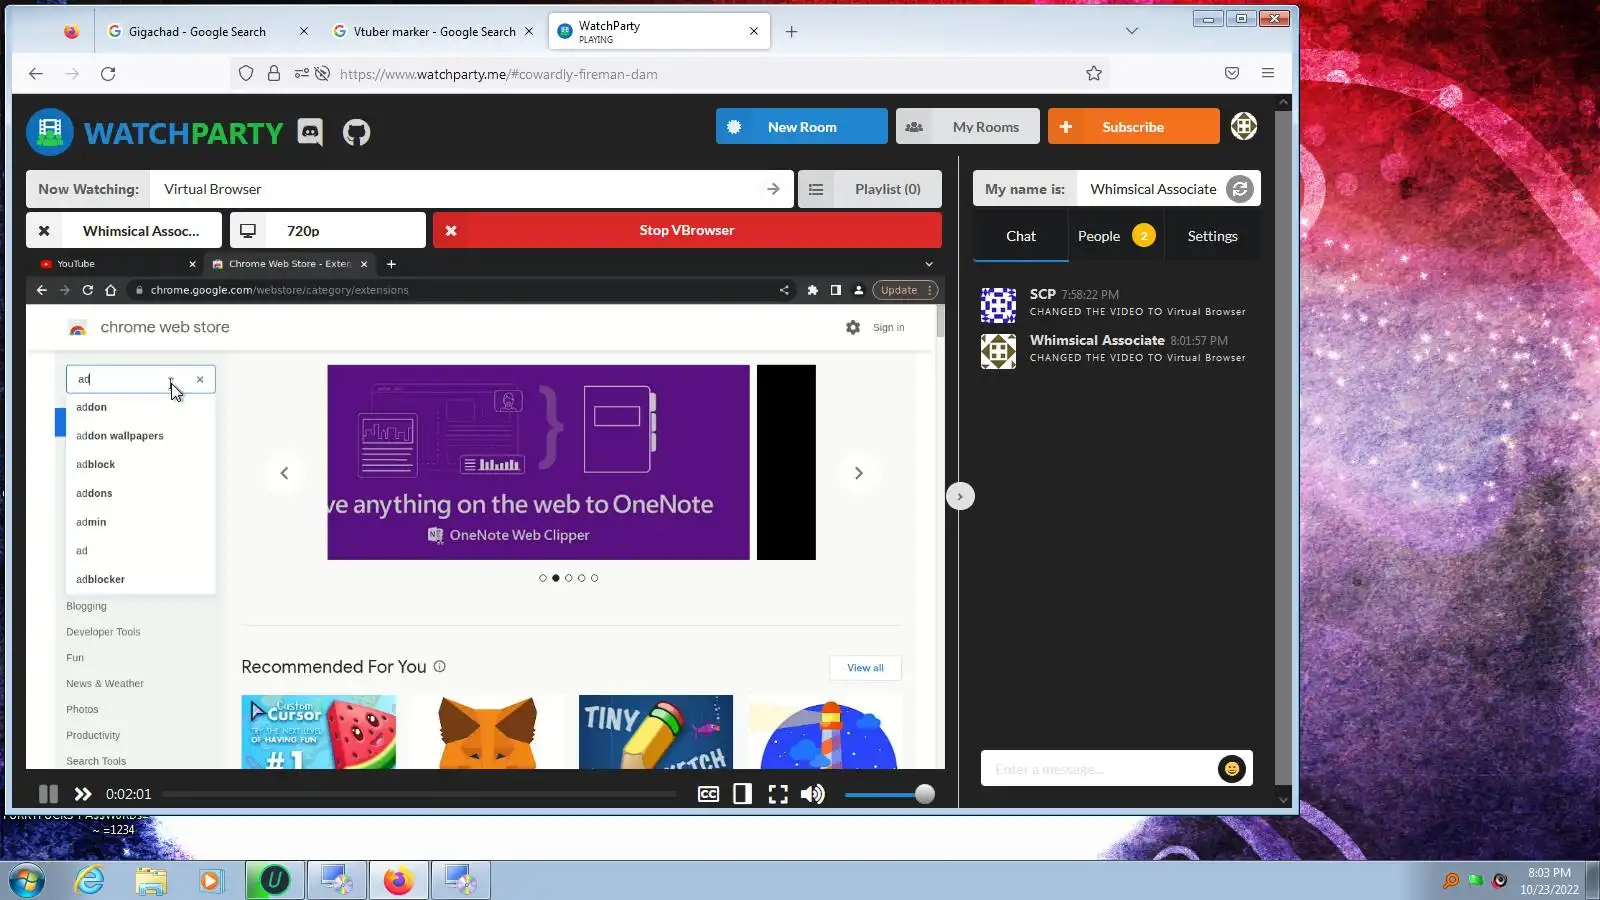Reload the virtual browser page
Screen dimensions: 1600x900
88,290
